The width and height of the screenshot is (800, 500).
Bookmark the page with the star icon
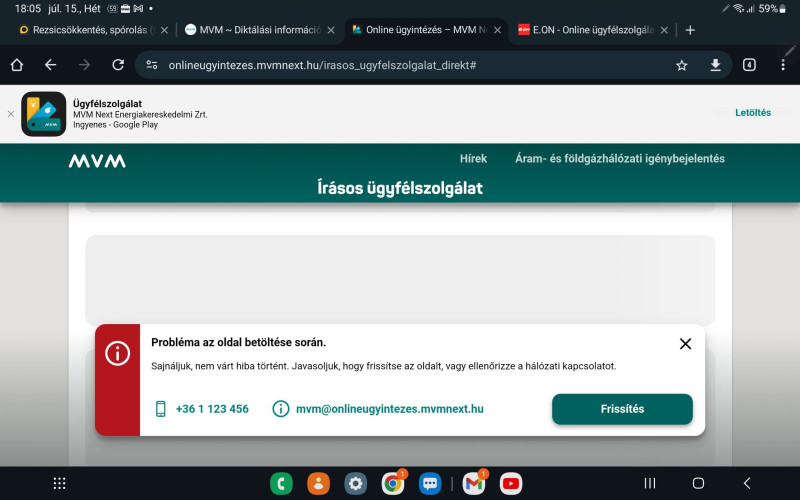click(682, 65)
